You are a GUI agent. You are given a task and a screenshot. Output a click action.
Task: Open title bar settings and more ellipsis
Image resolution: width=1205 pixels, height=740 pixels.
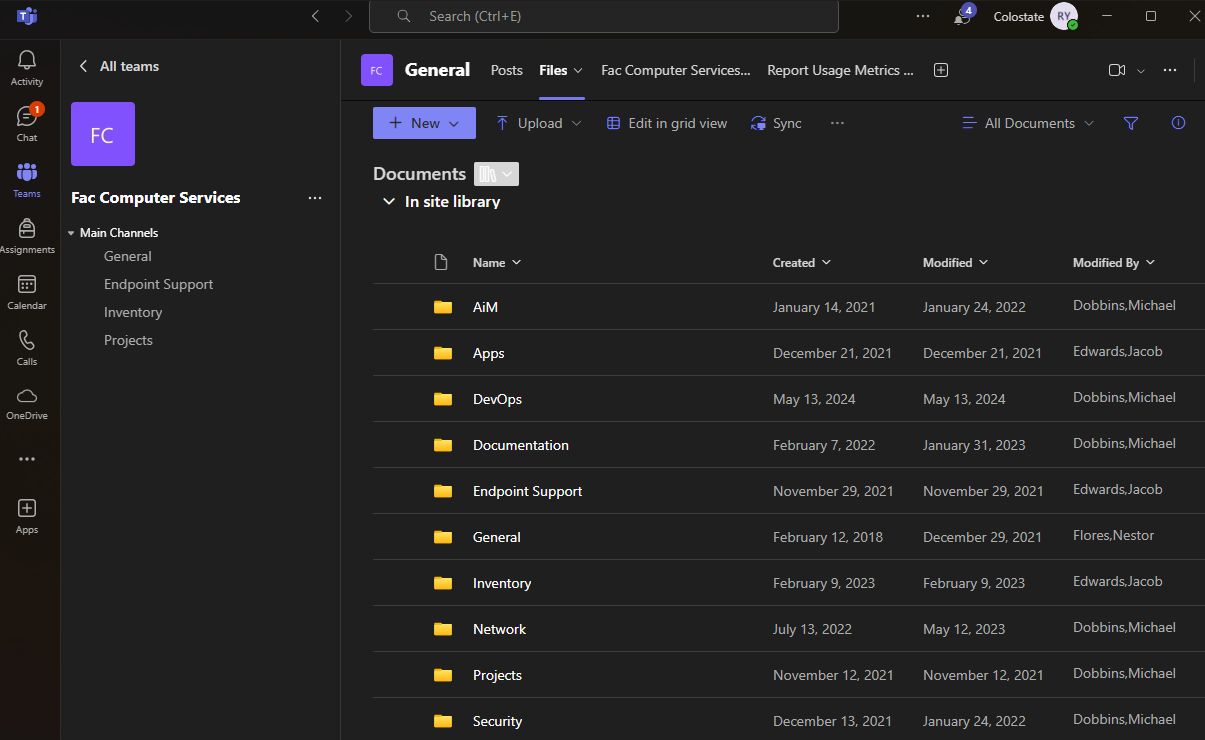[x=923, y=16]
